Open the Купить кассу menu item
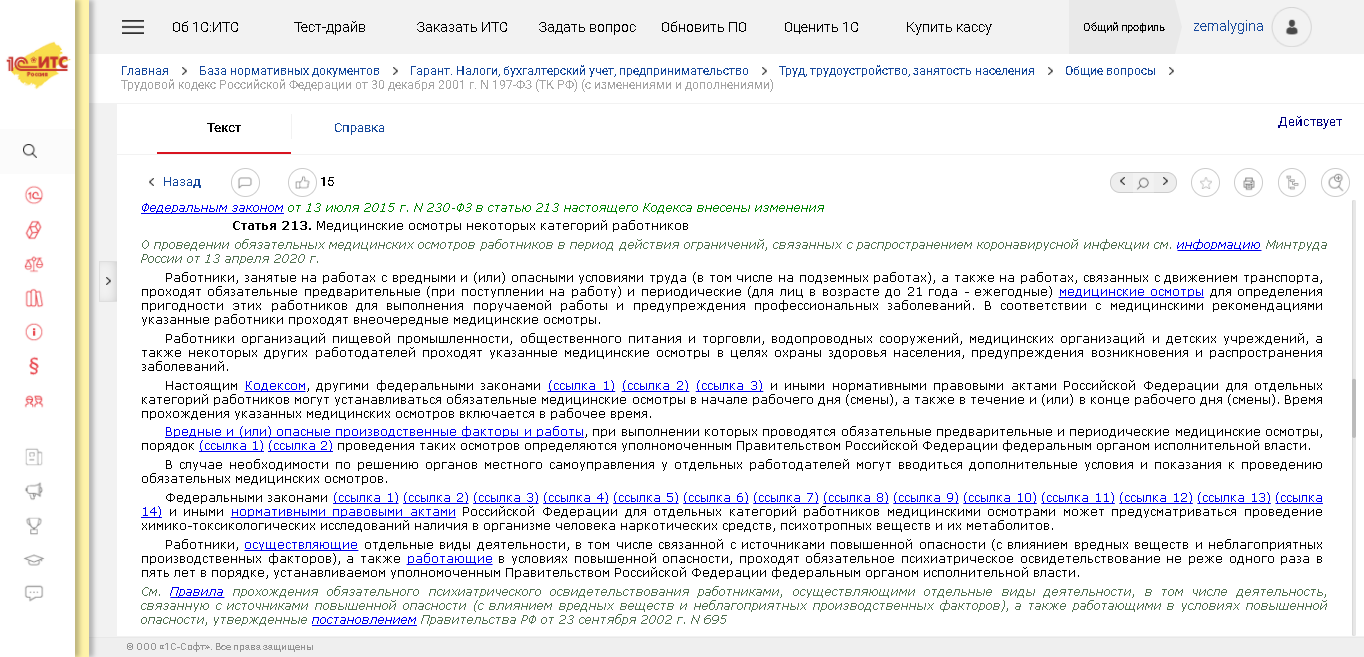 948,27
